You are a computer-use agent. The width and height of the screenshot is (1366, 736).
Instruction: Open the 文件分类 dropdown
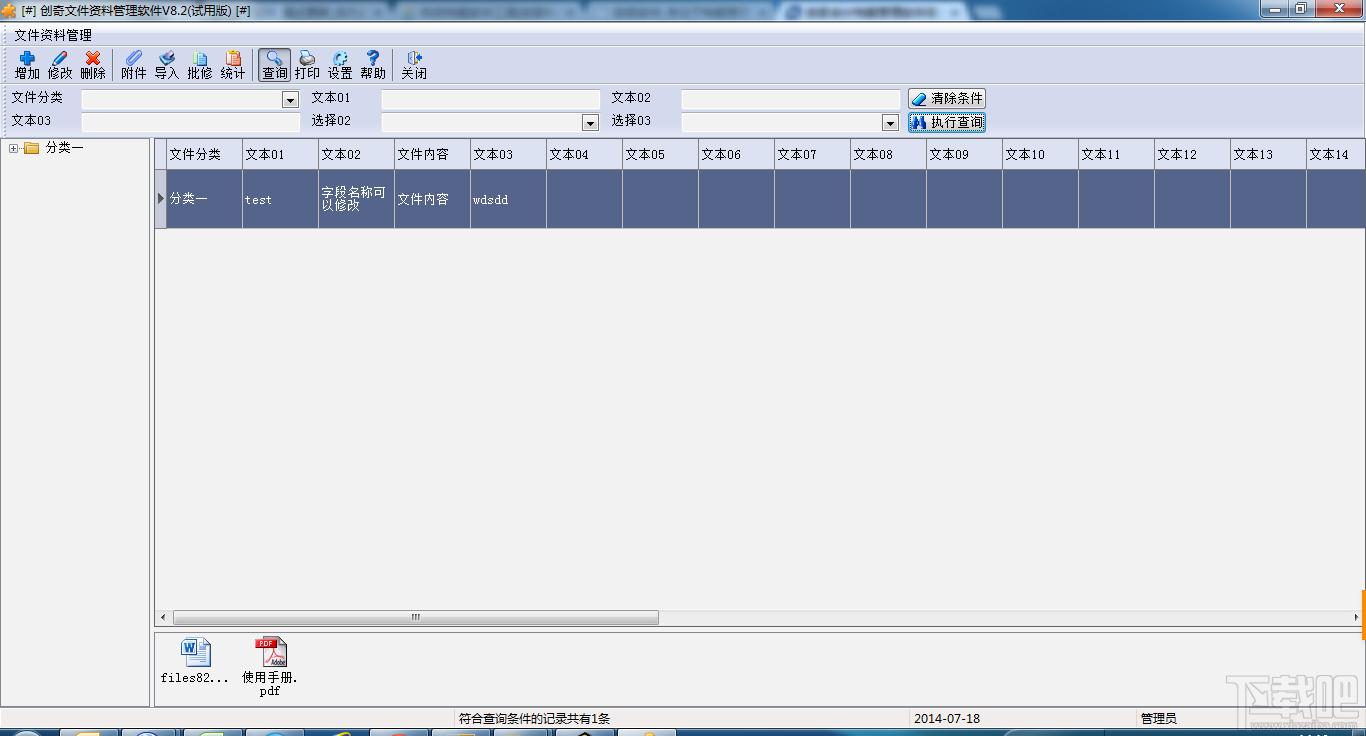290,99
